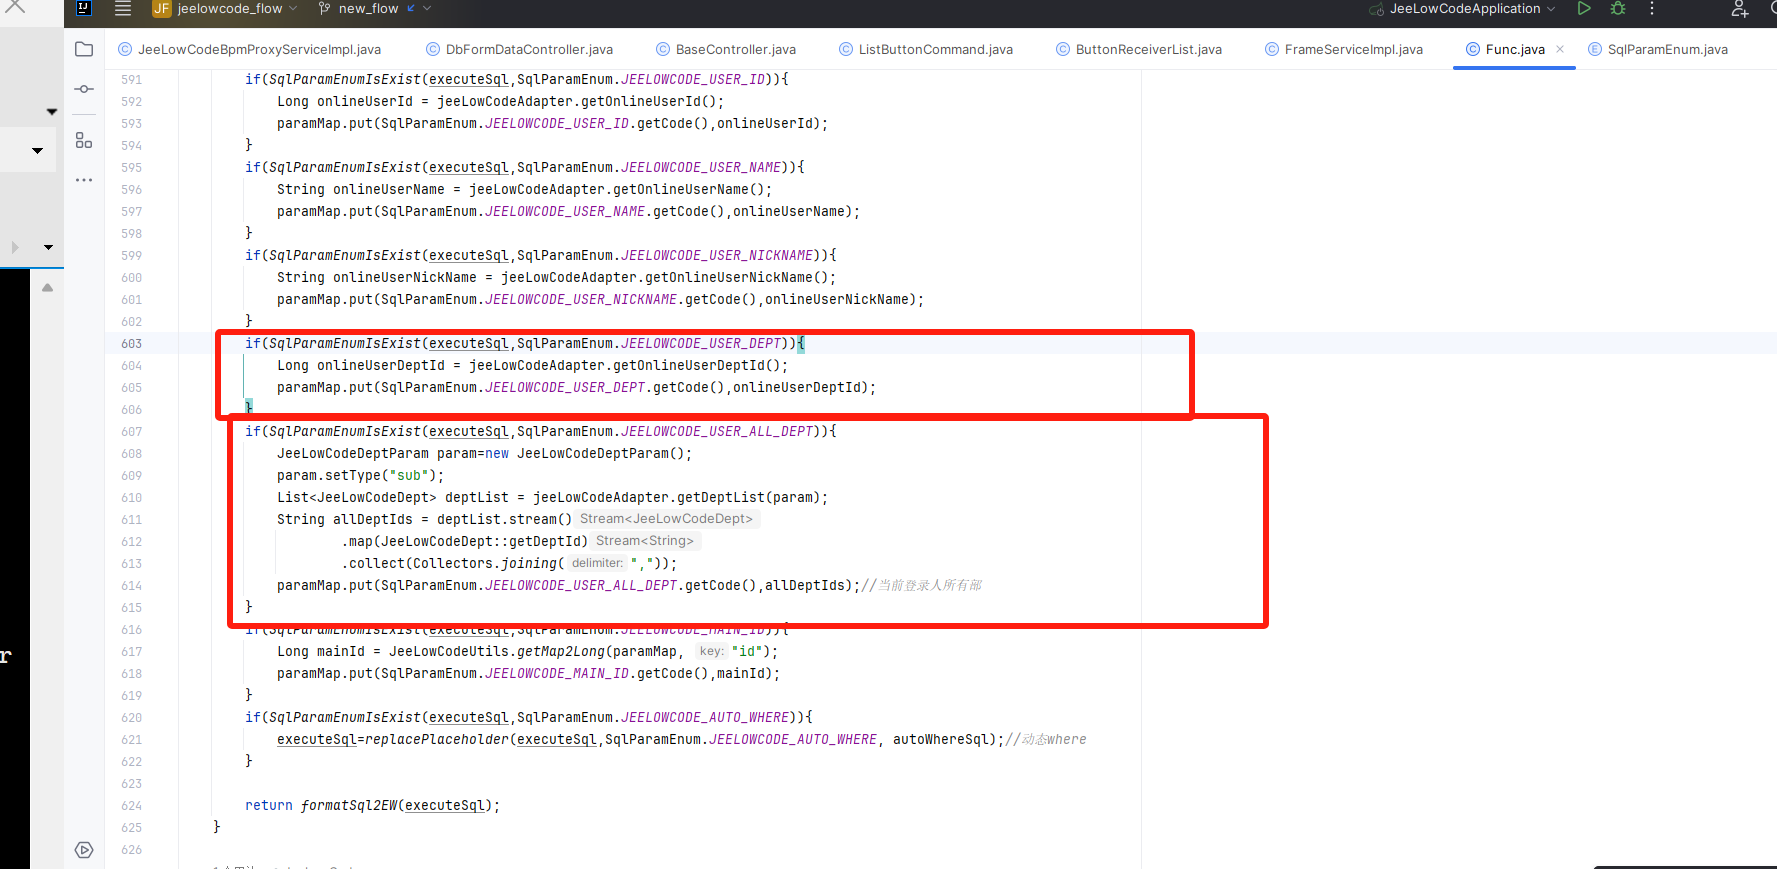Switch to SqlParamEnum.java tab
Viewport: 1777px width, 869px height.
(x=1658, y=49)
